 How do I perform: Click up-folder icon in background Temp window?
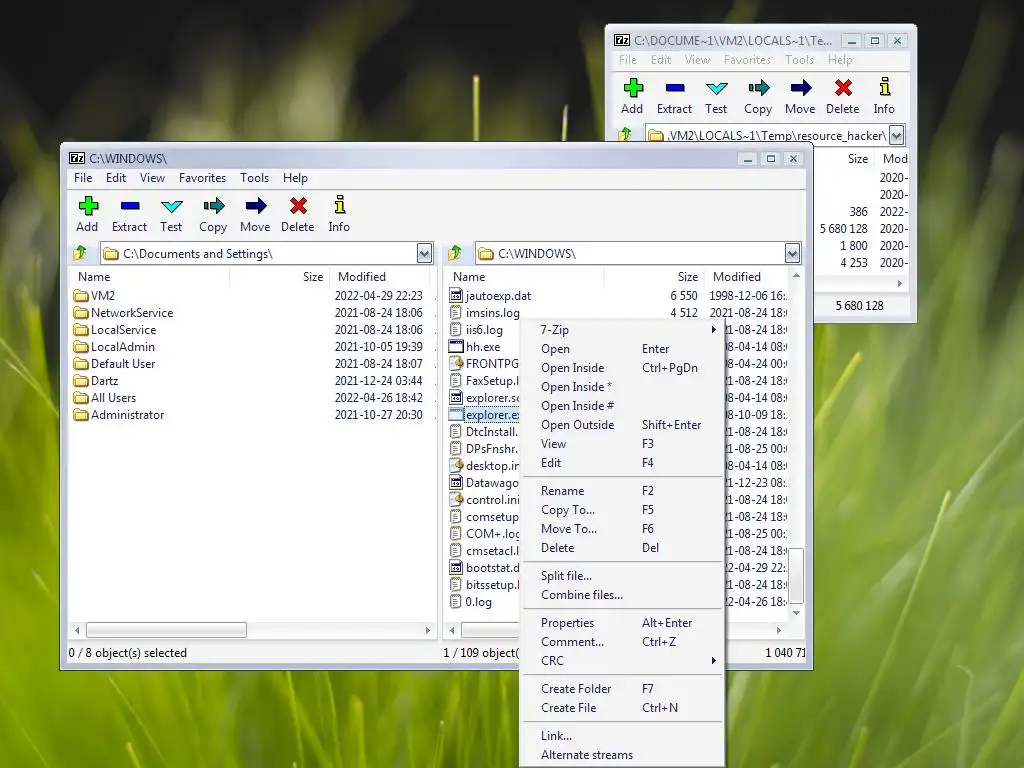(625, 134)
